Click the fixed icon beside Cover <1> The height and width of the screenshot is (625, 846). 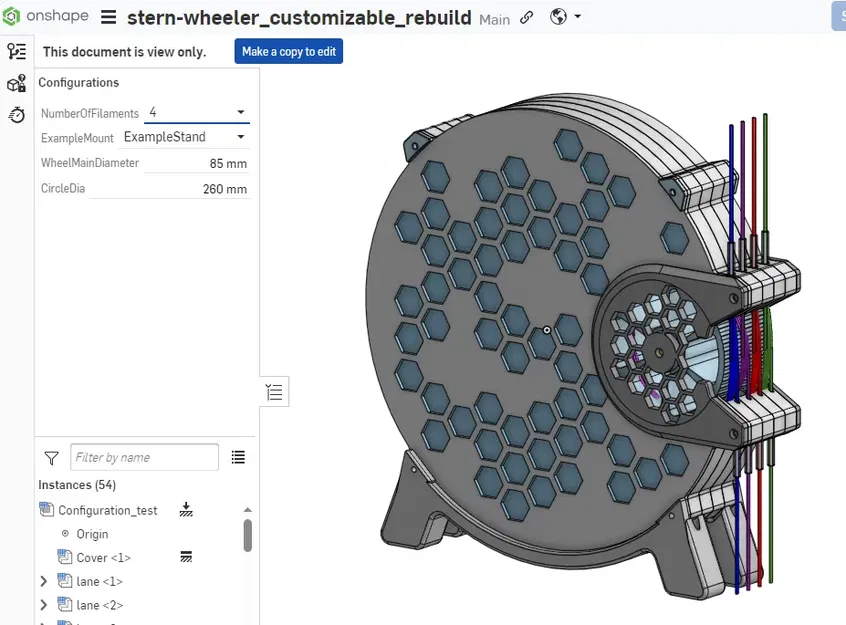click(186, 557)
